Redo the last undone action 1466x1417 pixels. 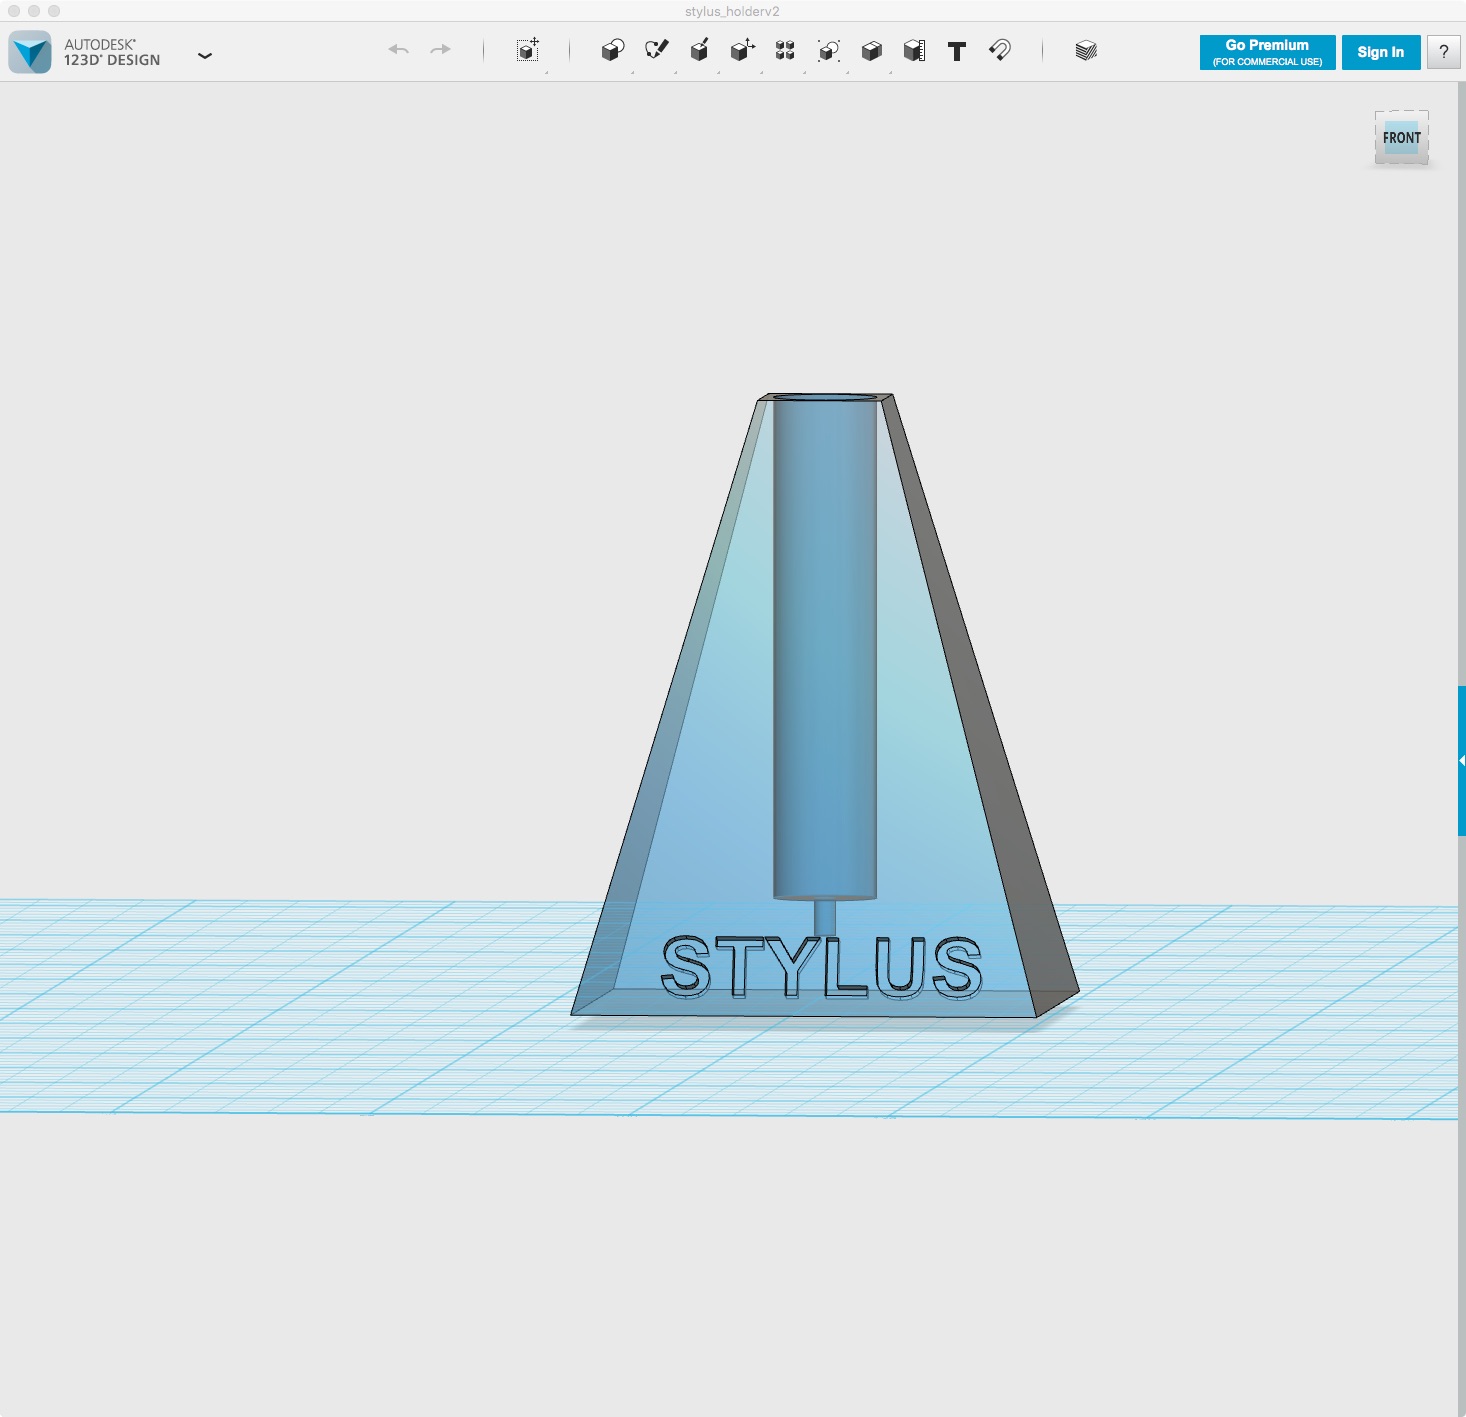[x=441, y=50]
